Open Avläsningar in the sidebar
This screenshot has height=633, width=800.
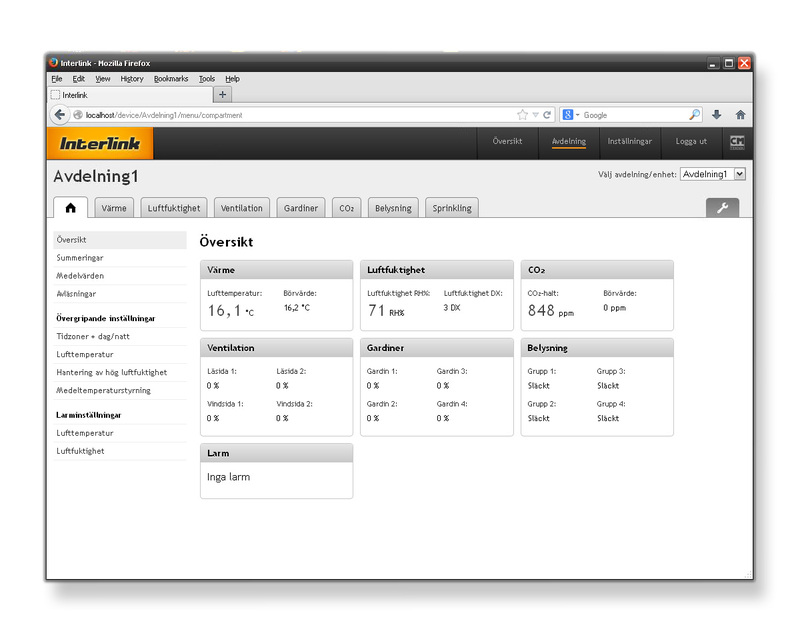click(120, 294)
